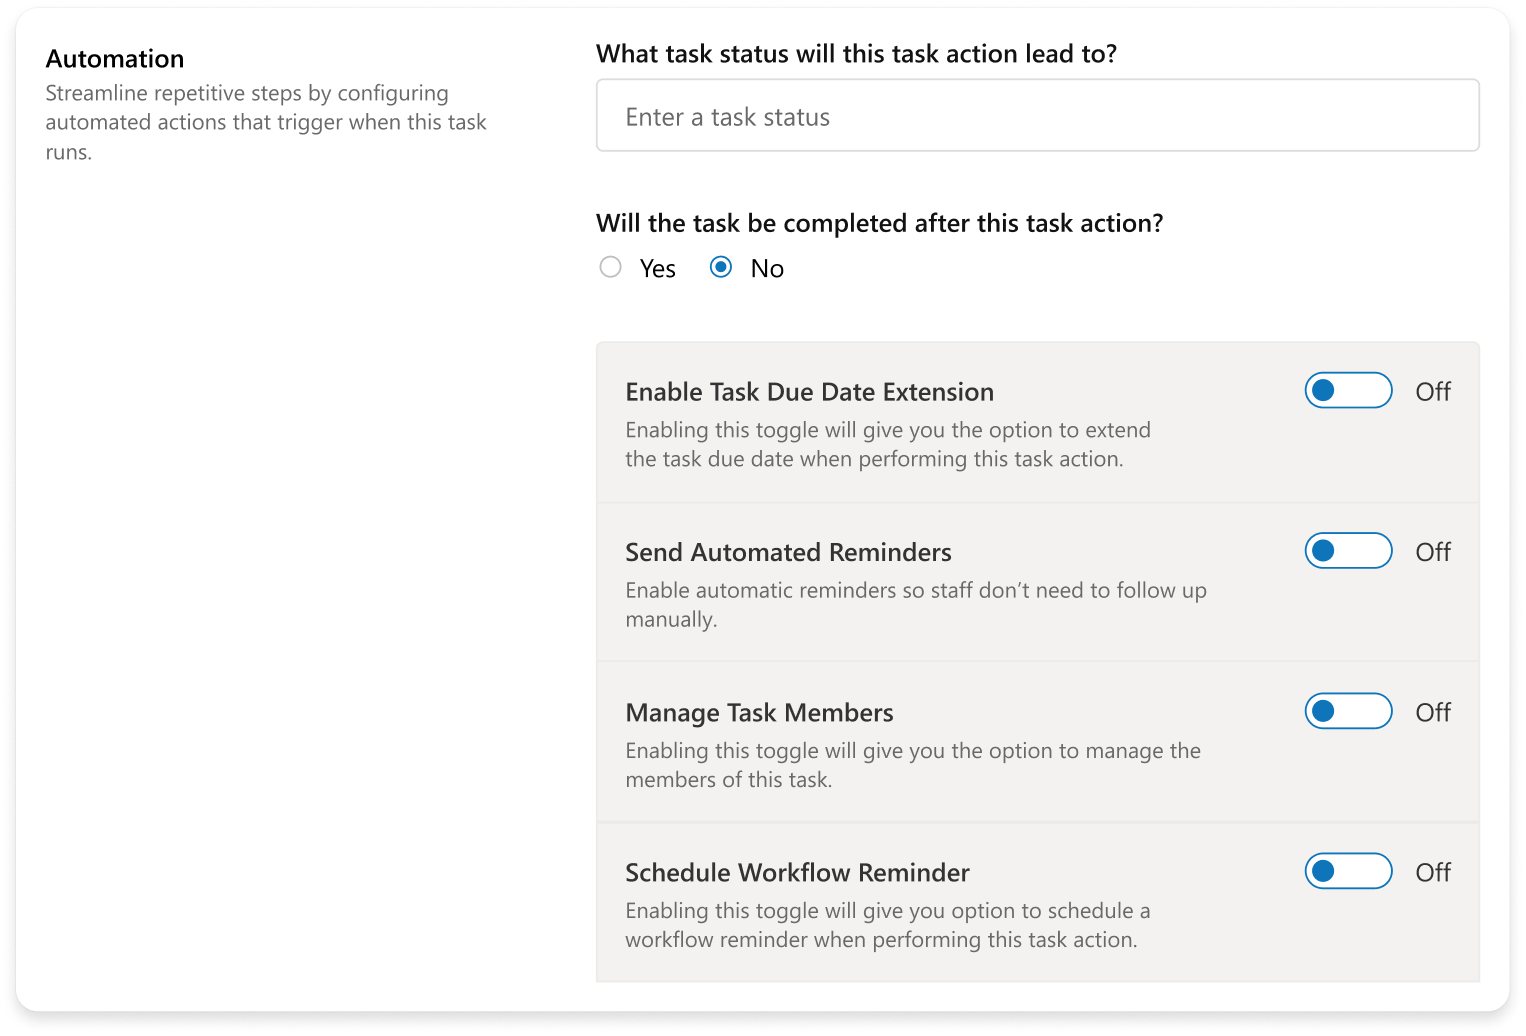
Task: Click the task completed question label
Action: [x=879, y=223]
